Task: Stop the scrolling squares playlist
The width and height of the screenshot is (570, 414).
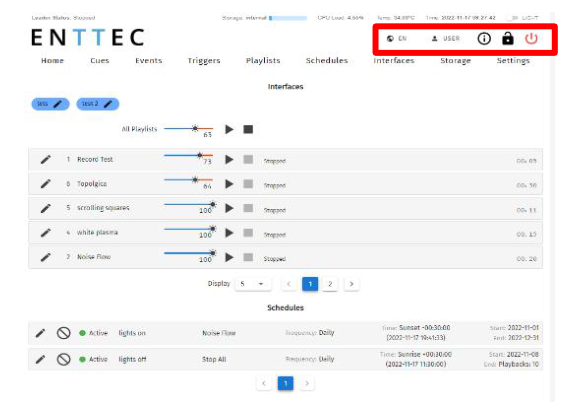Action: 248,208
